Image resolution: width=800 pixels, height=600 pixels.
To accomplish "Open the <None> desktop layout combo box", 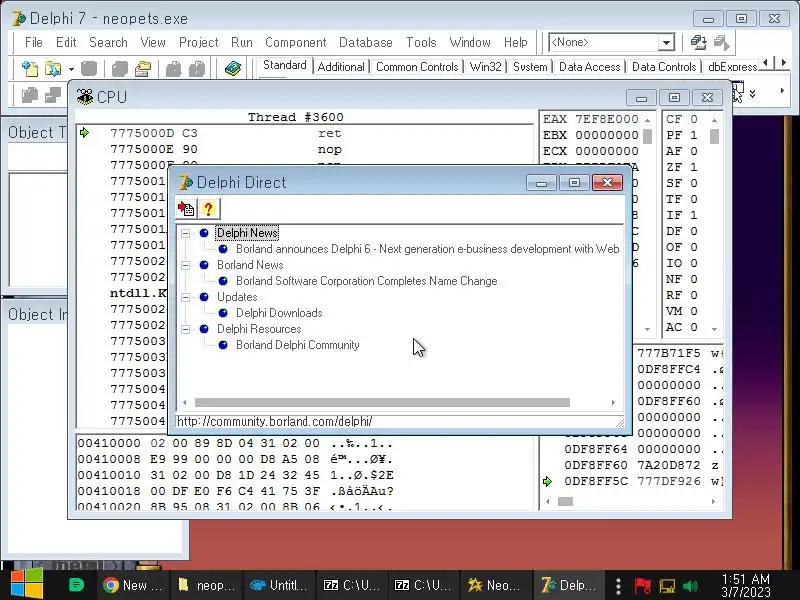I will point(611,42).
